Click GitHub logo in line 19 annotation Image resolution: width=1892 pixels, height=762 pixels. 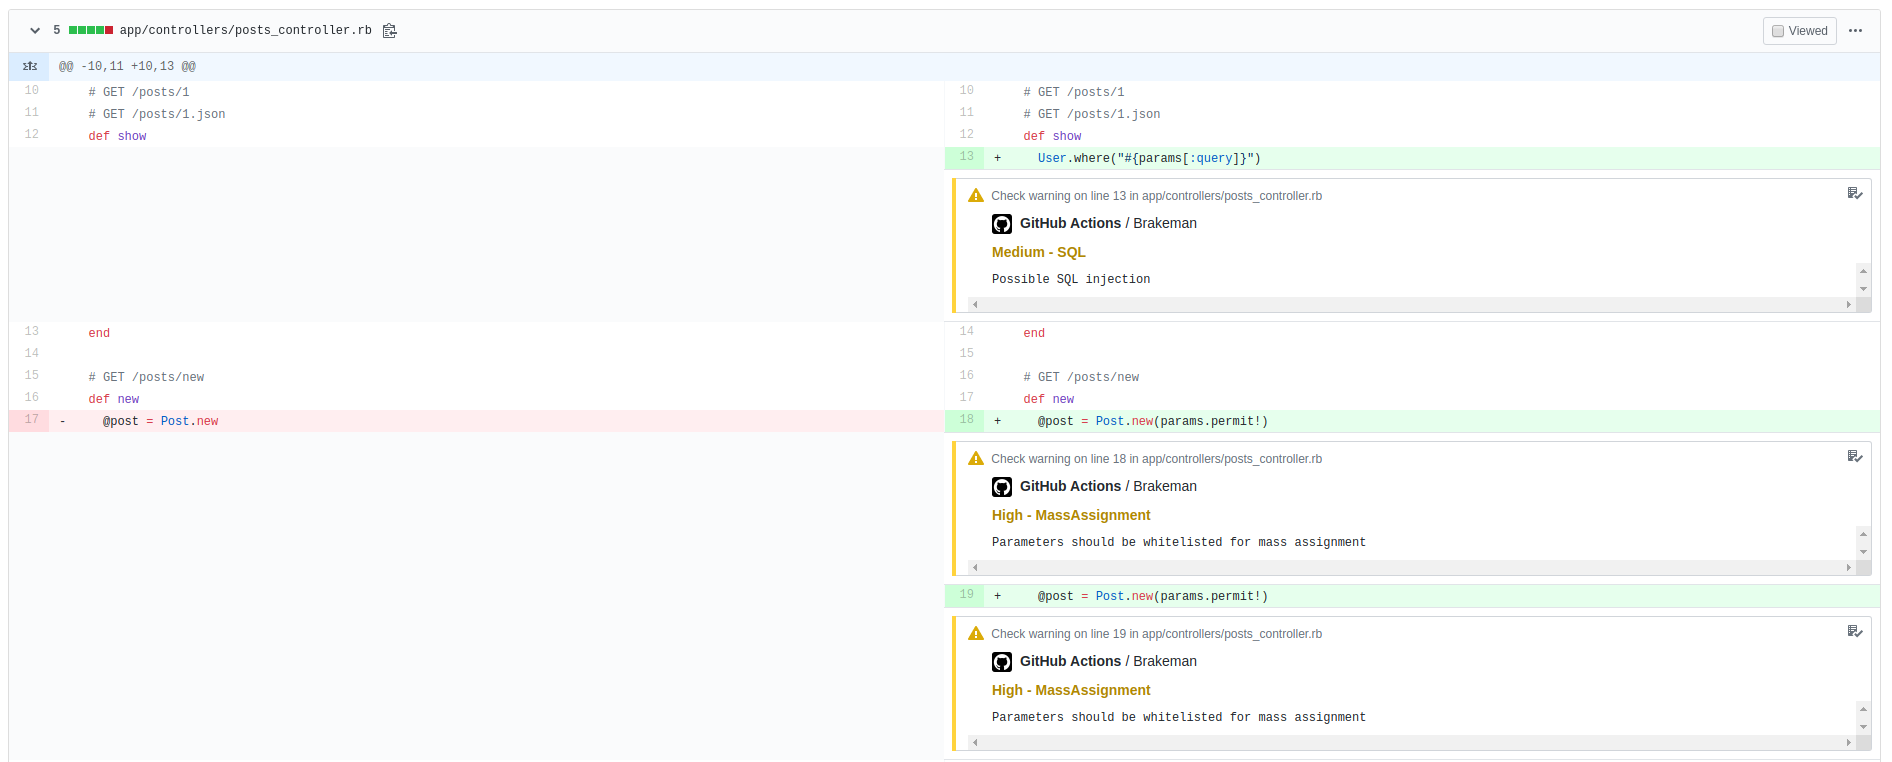point(1002,662)
